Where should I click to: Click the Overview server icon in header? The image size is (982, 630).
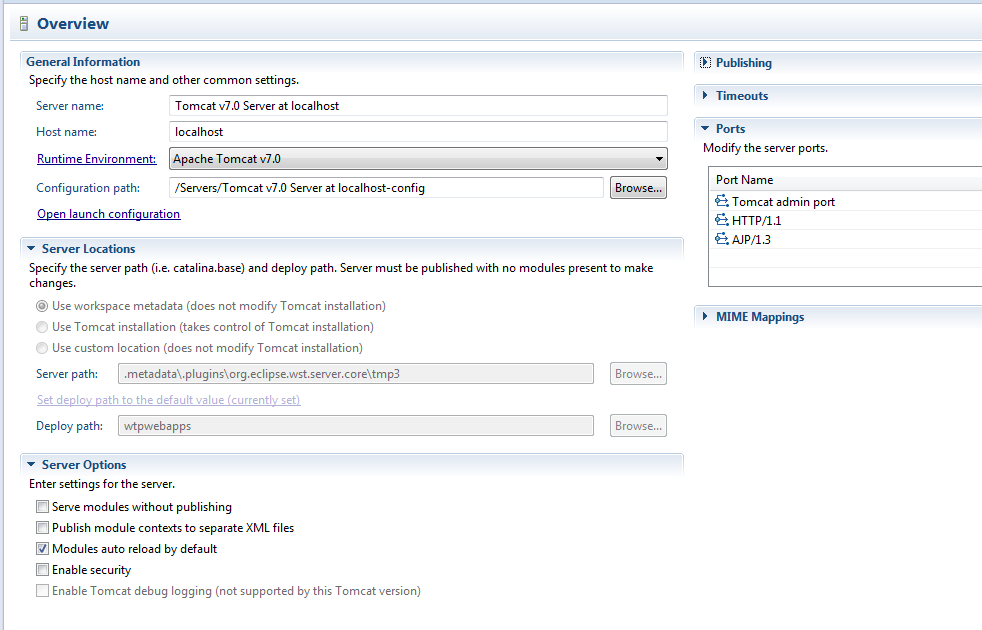[x=23, y=24]
